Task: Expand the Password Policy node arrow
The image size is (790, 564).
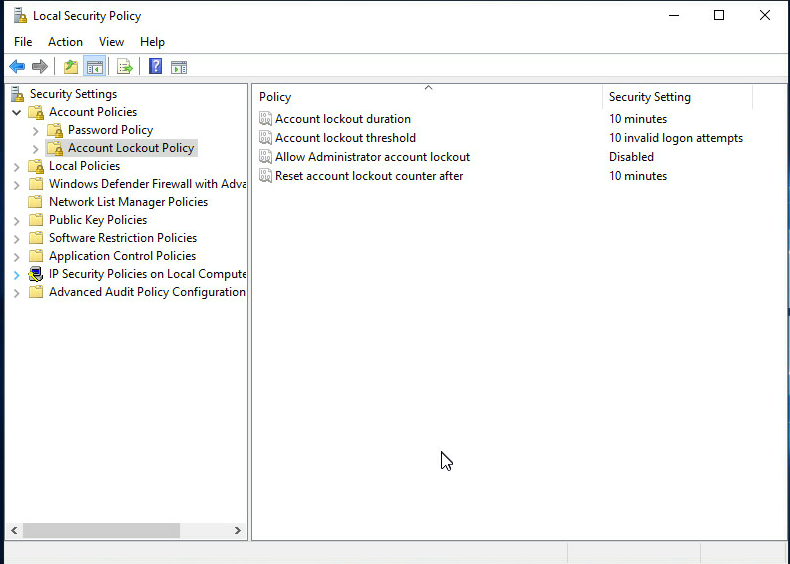Action: pos(36,131)
